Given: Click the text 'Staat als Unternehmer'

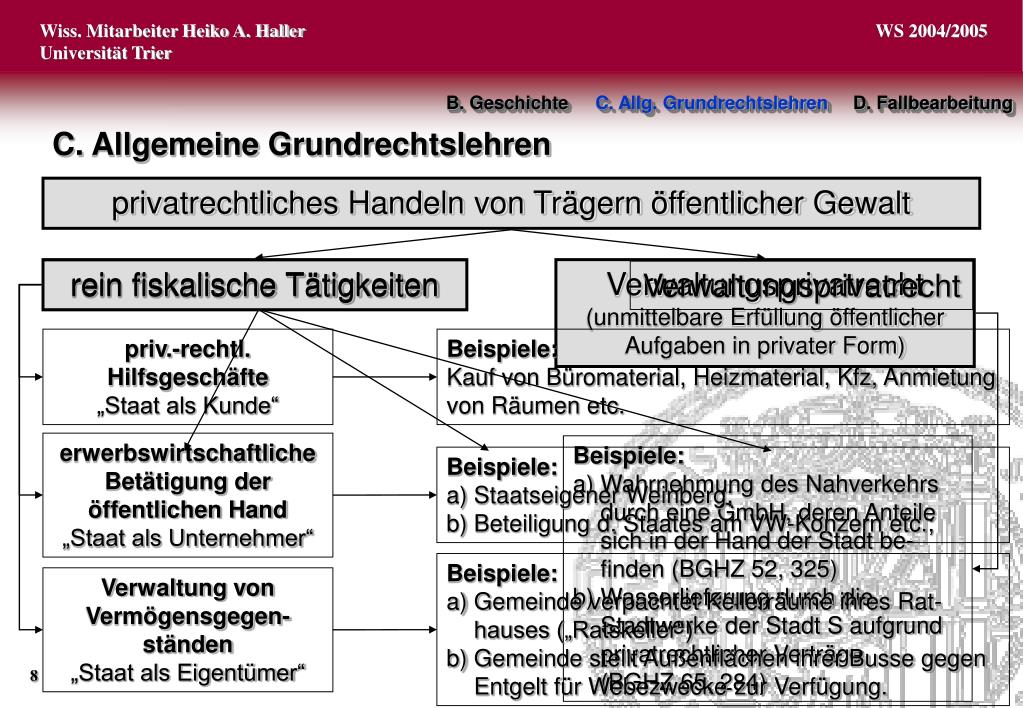Looking at the screenshot, I should (188, 538).
